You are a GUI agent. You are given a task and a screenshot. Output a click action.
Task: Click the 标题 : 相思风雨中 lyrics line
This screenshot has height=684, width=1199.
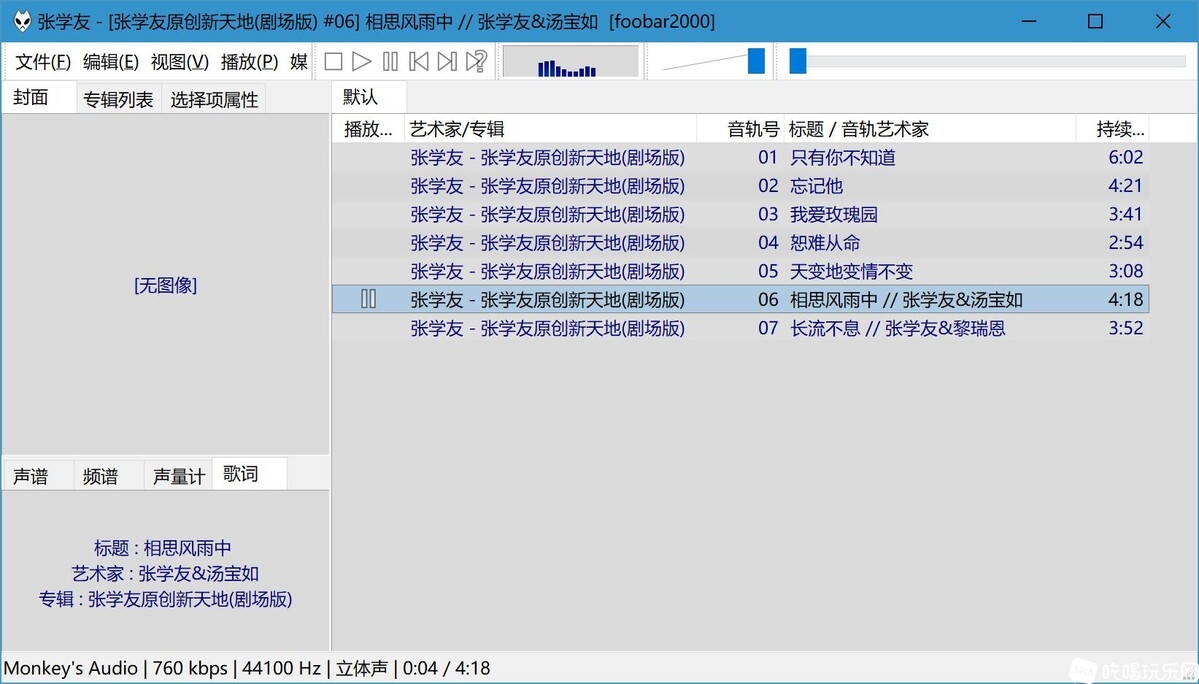tap(163, 548)
